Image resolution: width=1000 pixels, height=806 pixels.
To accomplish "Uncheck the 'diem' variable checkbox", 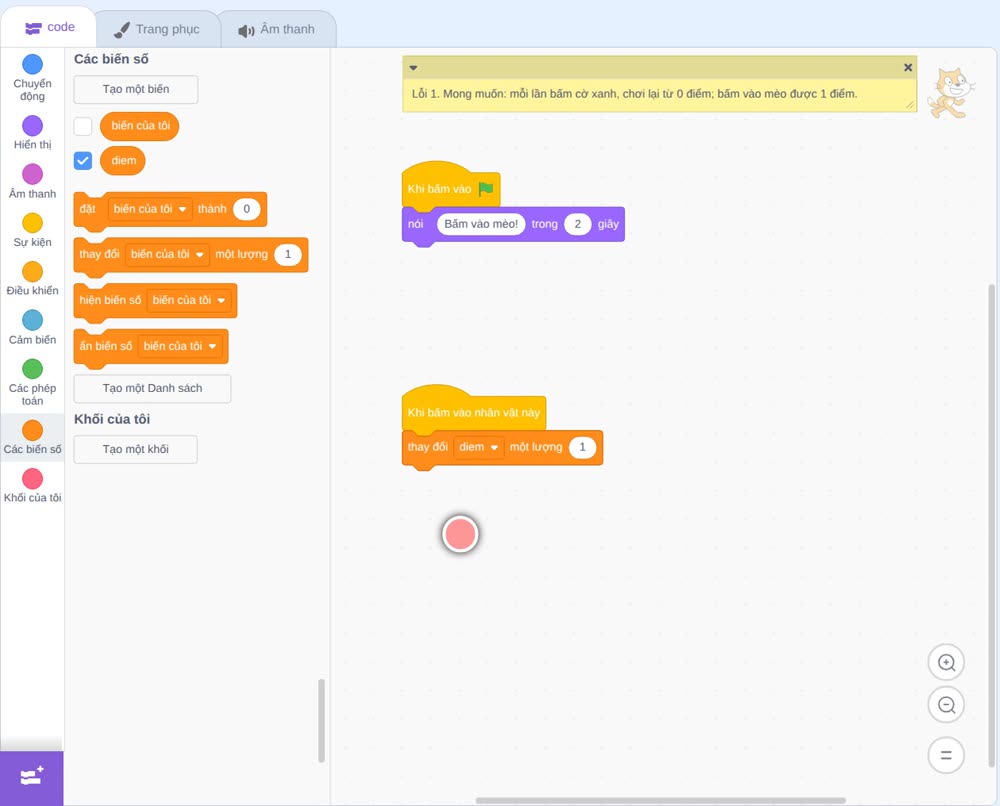I will click(83, 161).
